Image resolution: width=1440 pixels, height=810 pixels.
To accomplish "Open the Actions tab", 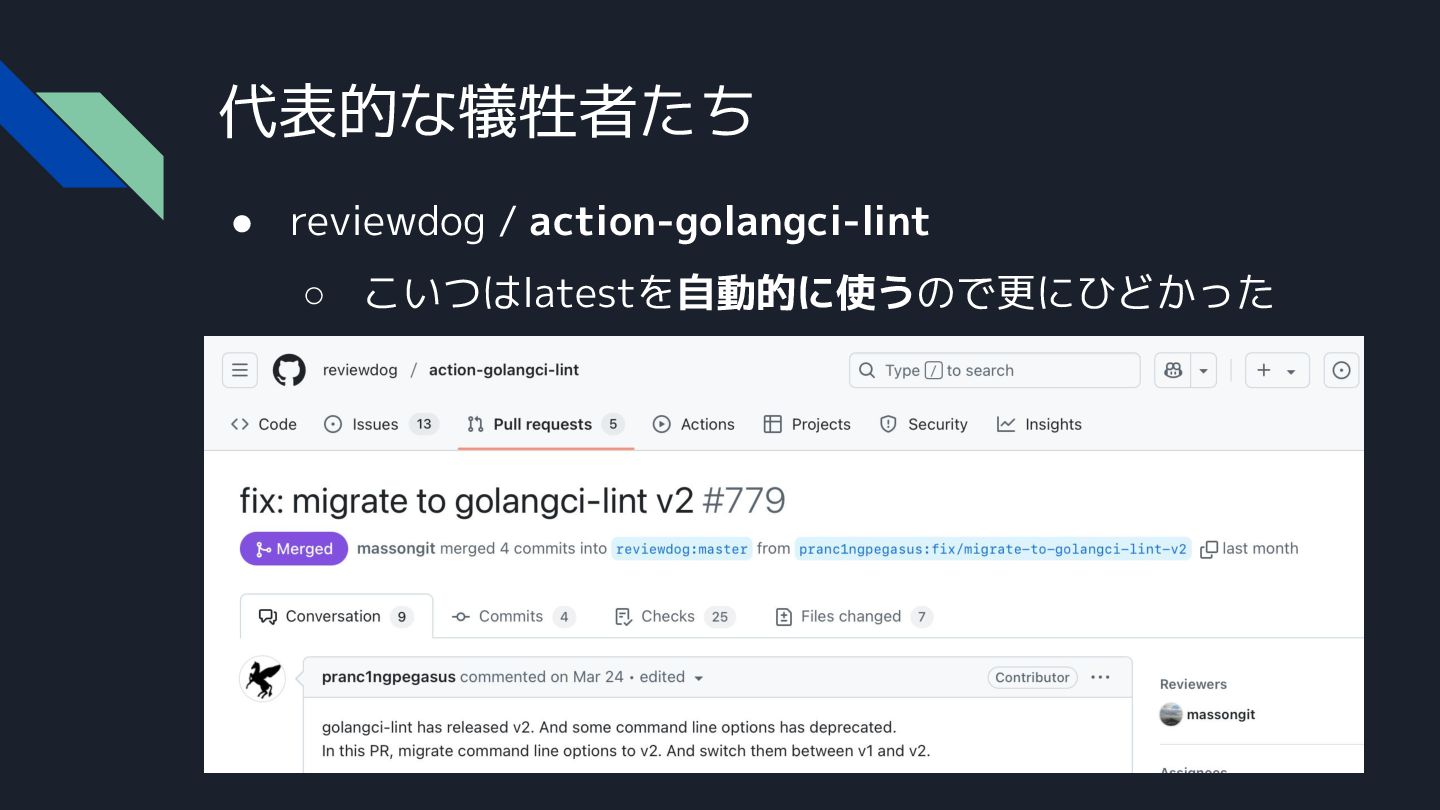I will click(693, 424).
